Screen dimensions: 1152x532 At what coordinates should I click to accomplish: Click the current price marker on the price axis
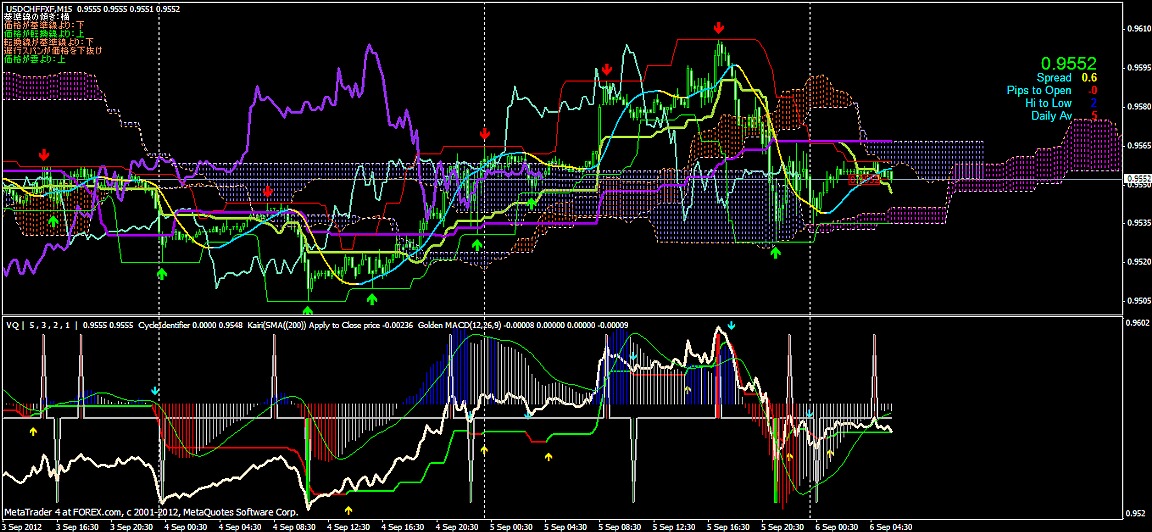(x=1137, y=180)
